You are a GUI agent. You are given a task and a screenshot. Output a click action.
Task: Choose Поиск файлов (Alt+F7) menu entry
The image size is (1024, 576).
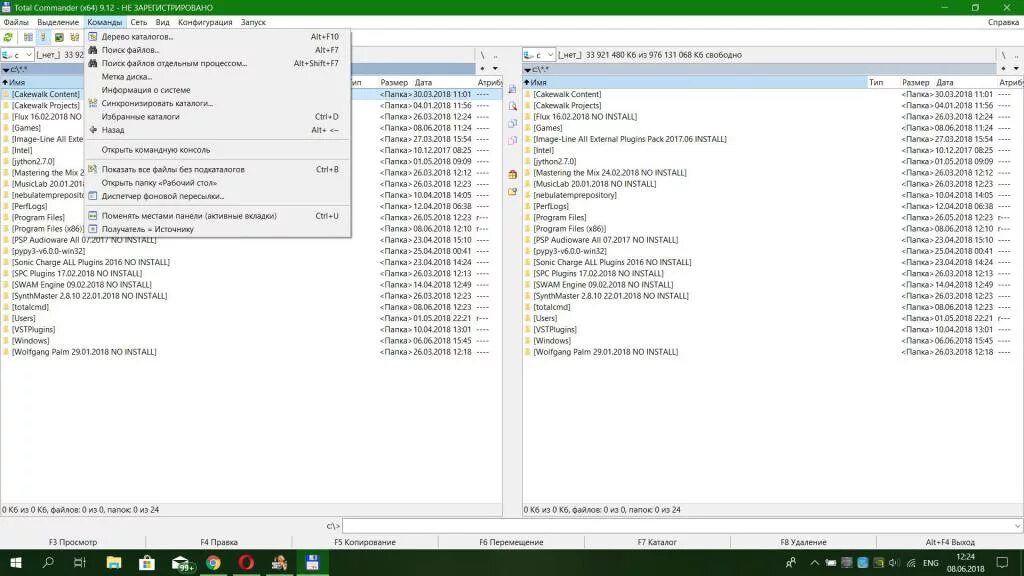[x=217, y=50]
